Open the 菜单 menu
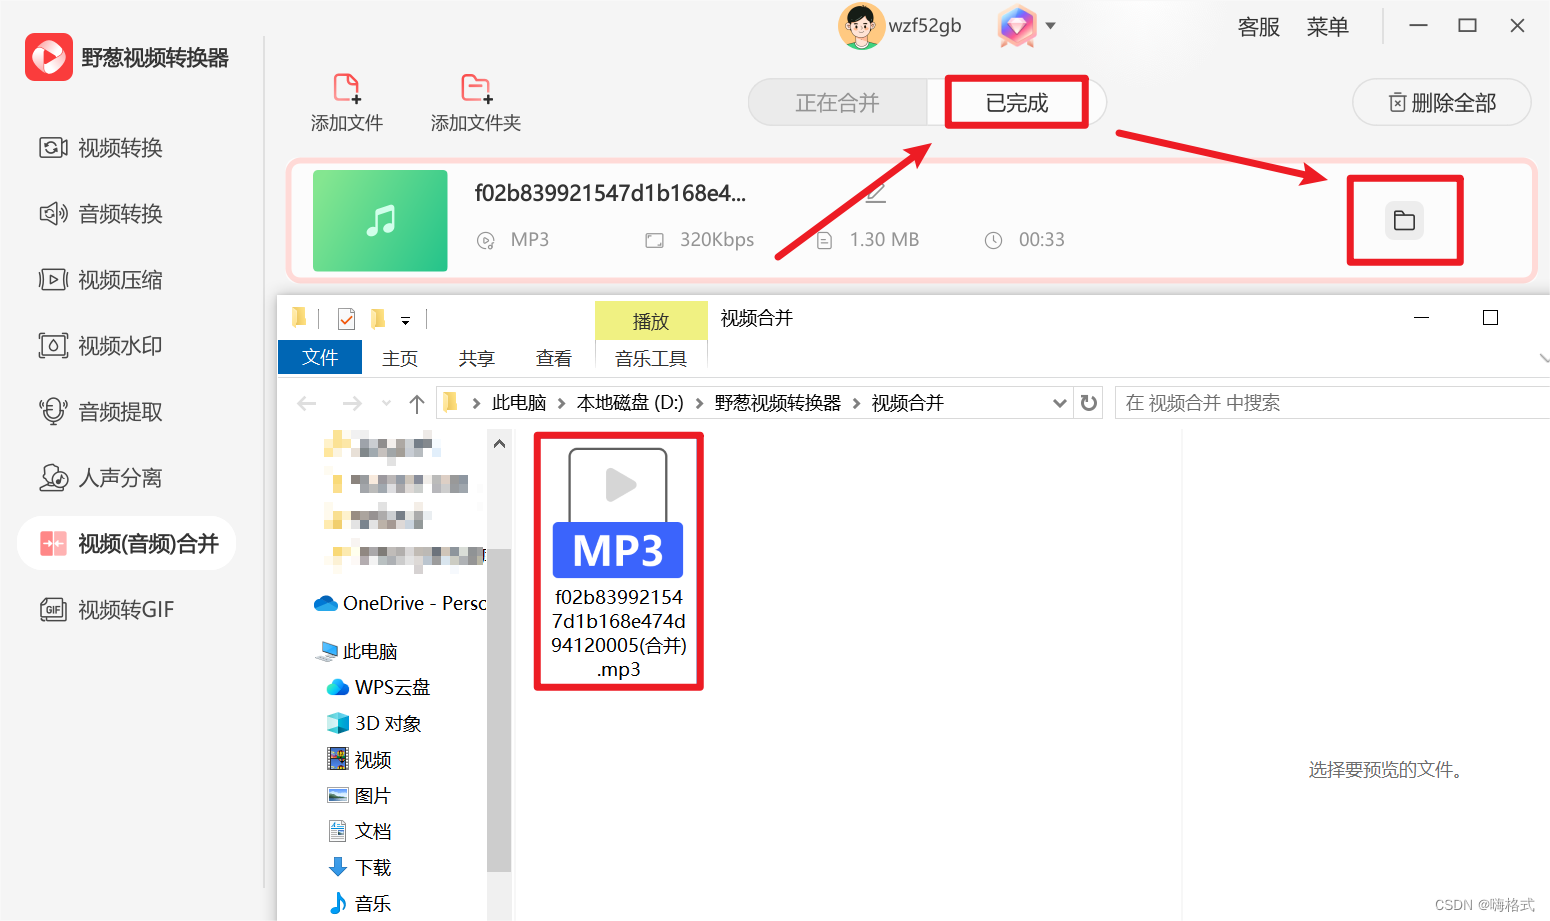The image size is (1550, 921). coord(1327,26)
